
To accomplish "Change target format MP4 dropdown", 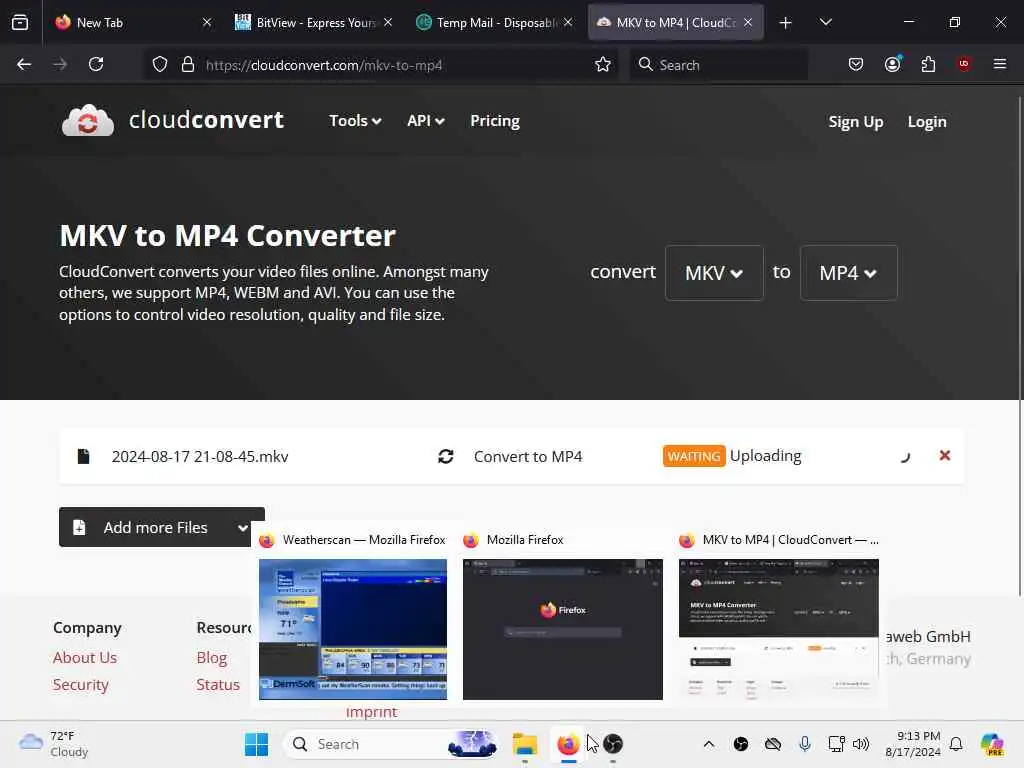I will click(x=848, y=273).
